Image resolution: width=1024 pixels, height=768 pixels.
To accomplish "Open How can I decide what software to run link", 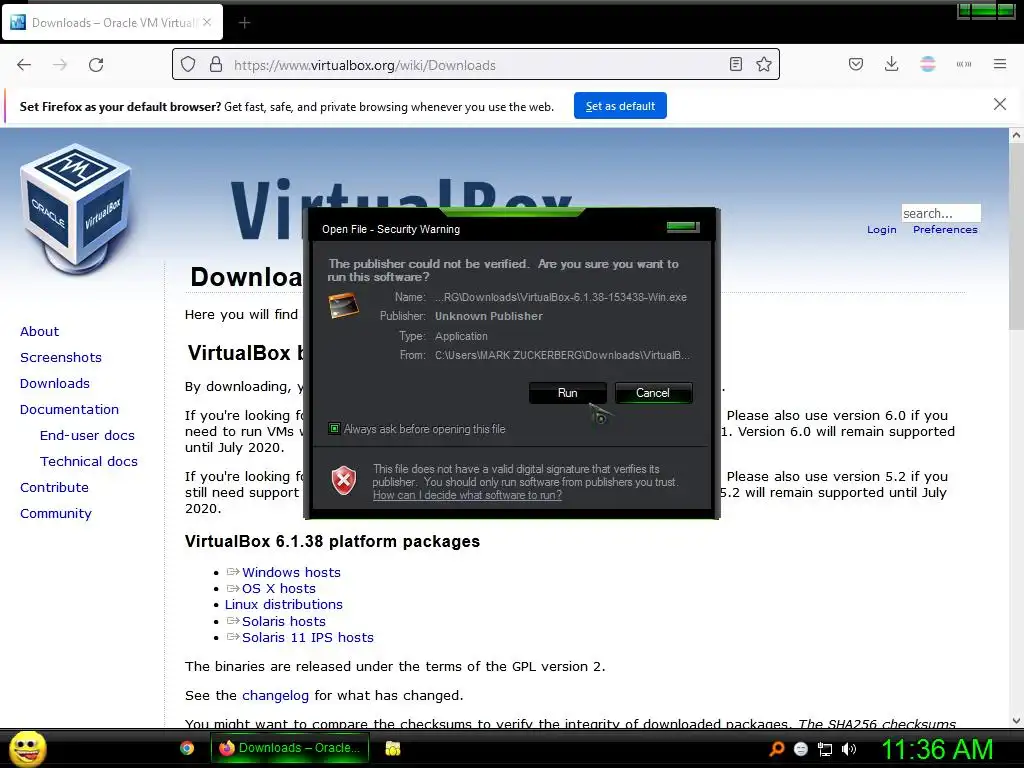I will point(467,495).
